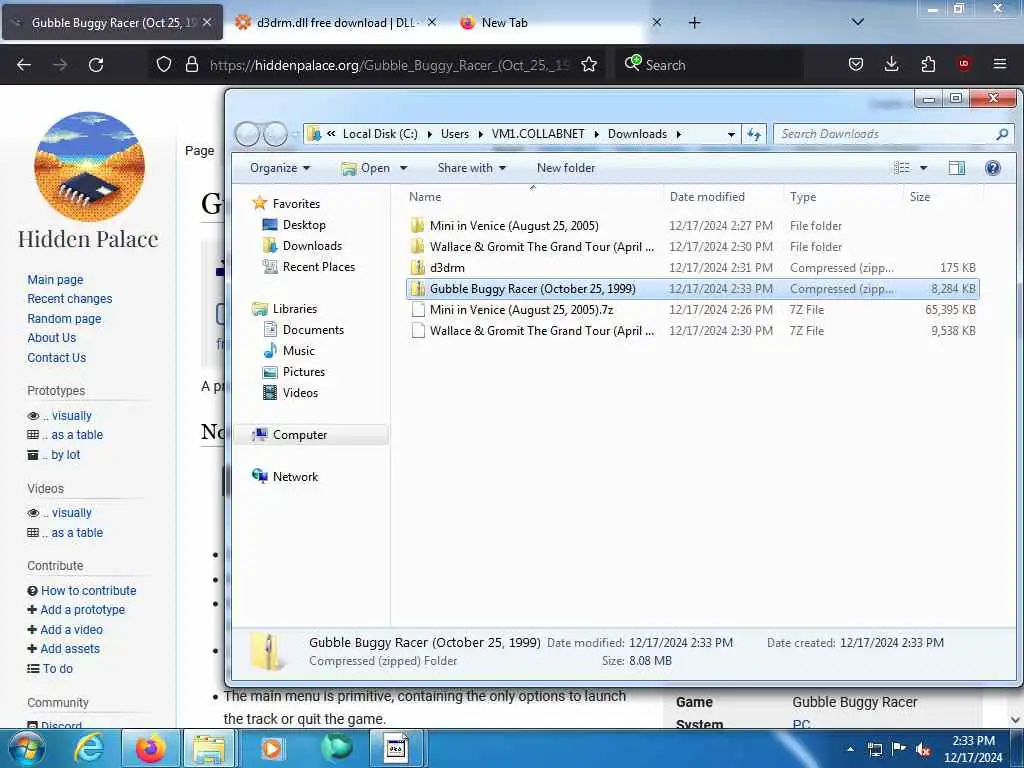This screenshot has height=768, width=1024.
Task: Select d3drm zipped folder
Action: click(x=692, y=268)
